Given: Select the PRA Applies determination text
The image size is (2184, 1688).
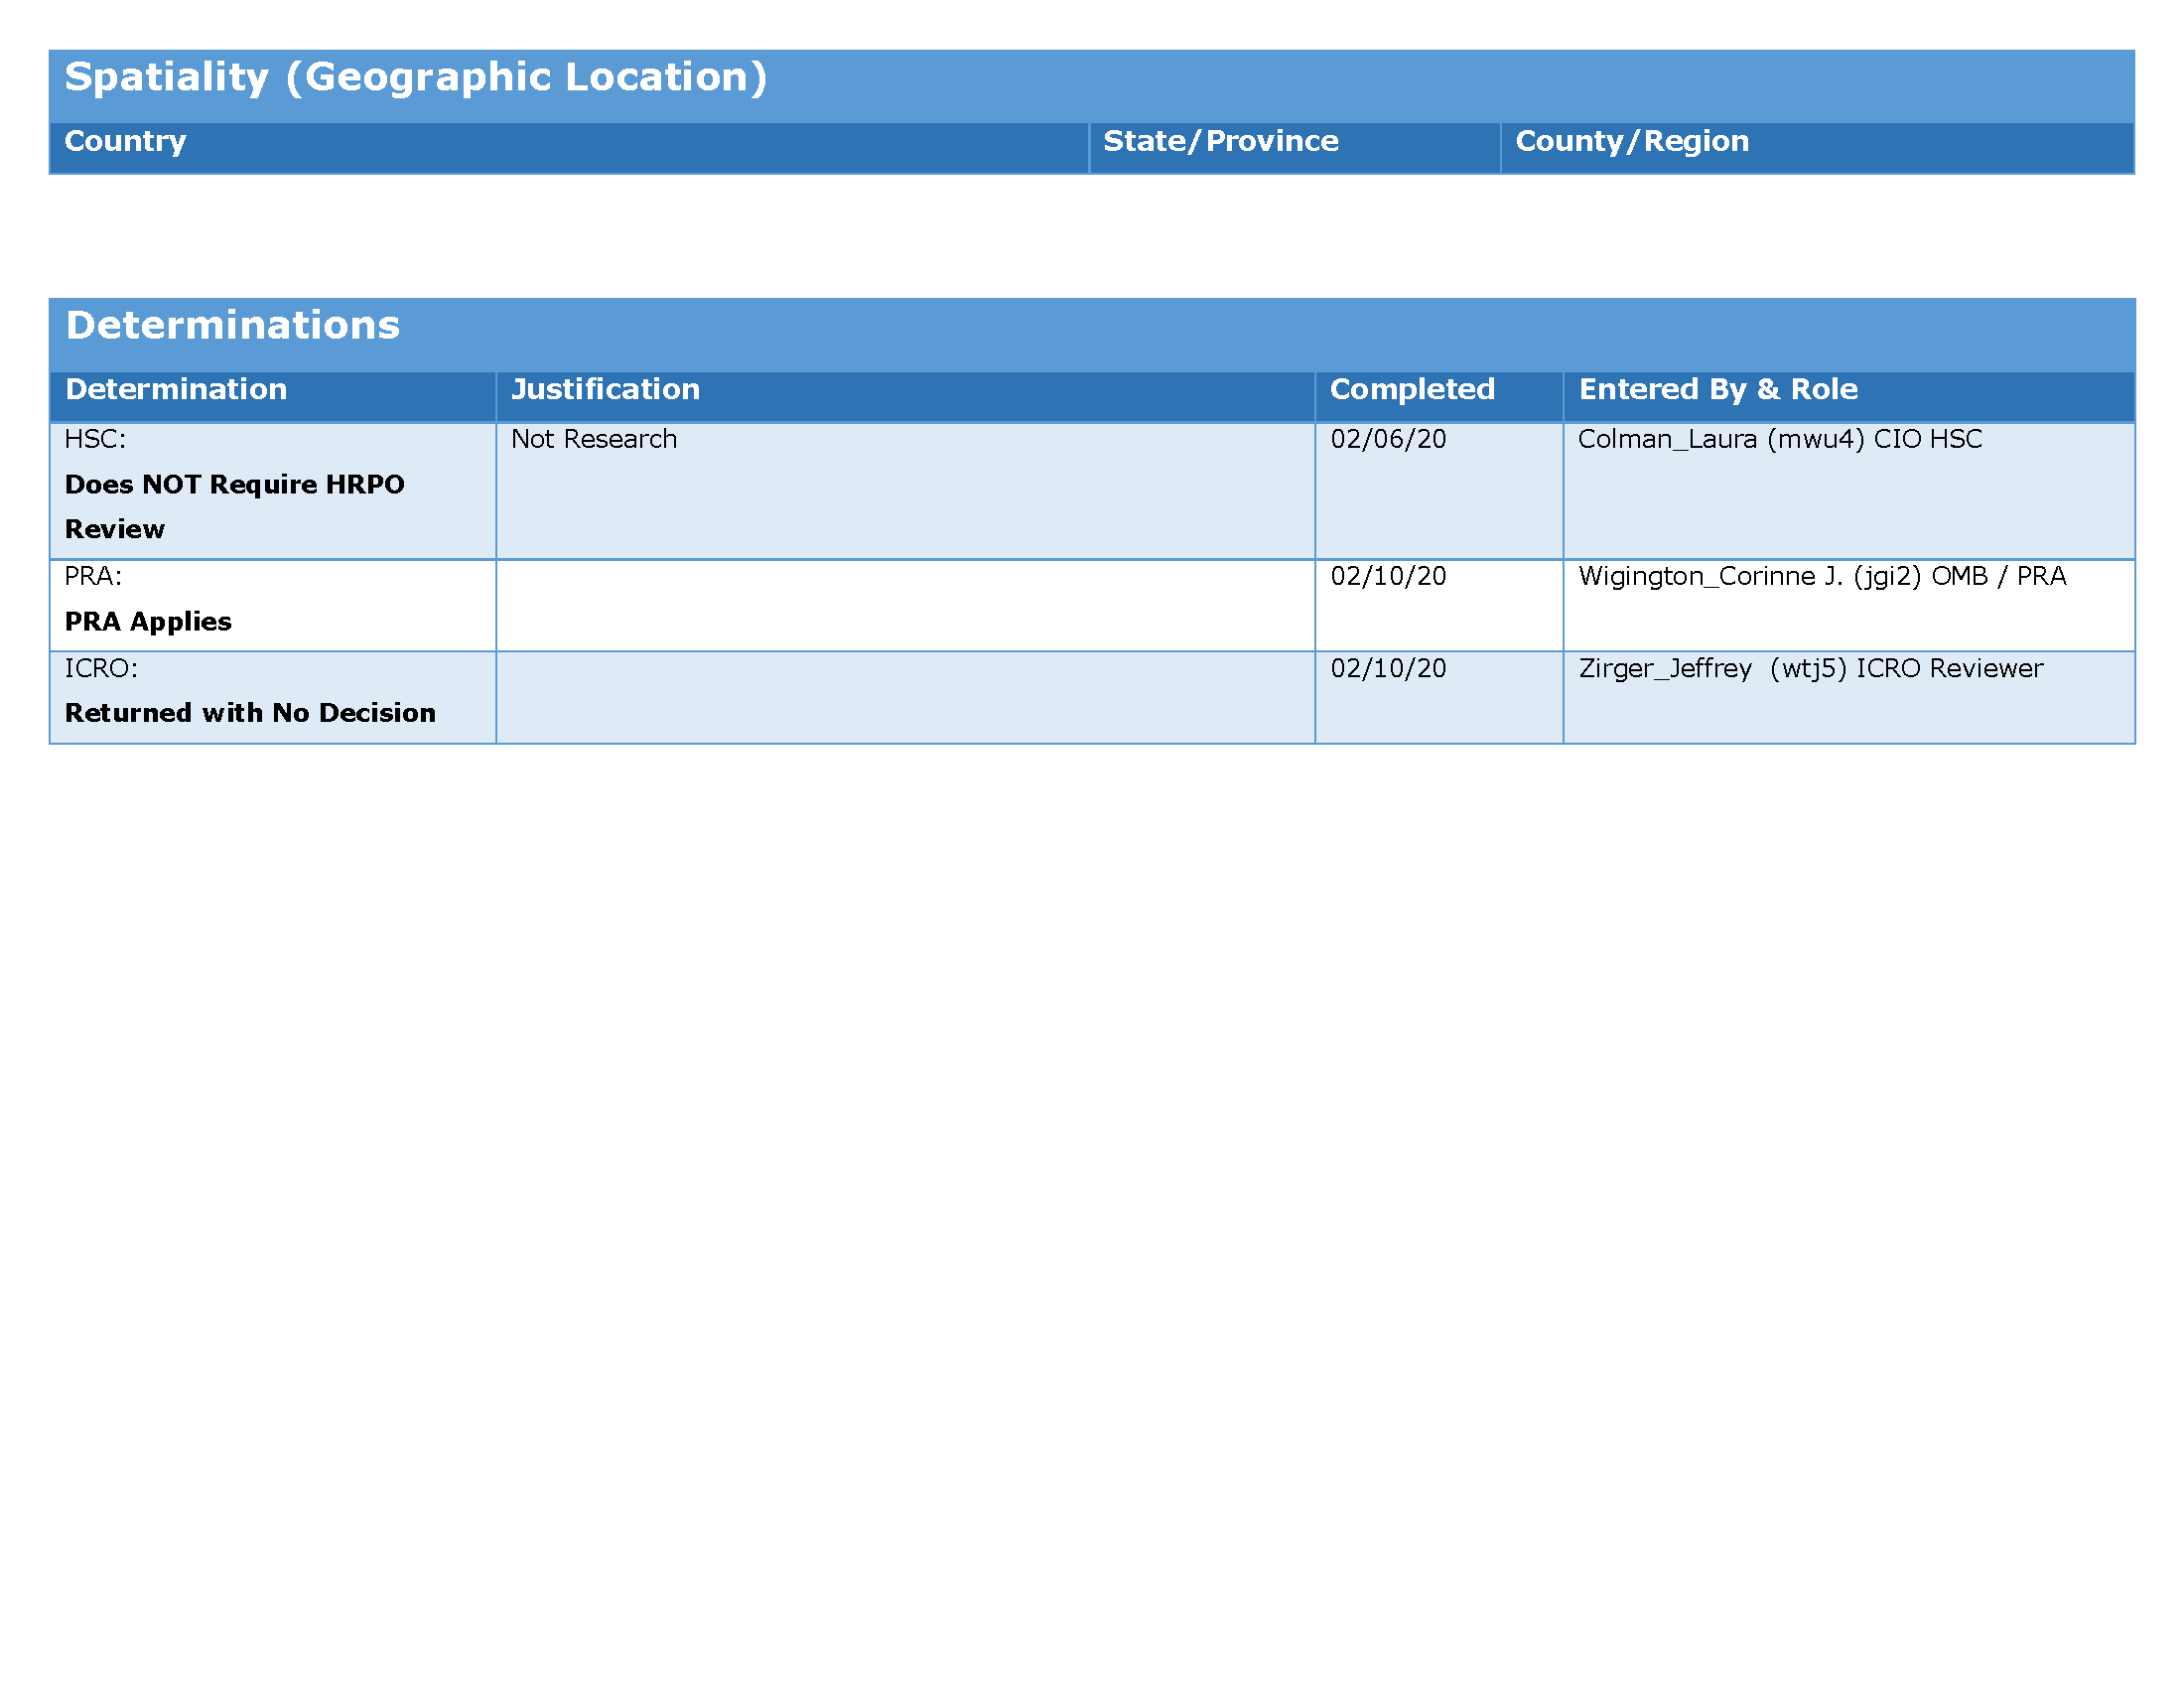Looking at the screenshot, I should click(148, 622).
